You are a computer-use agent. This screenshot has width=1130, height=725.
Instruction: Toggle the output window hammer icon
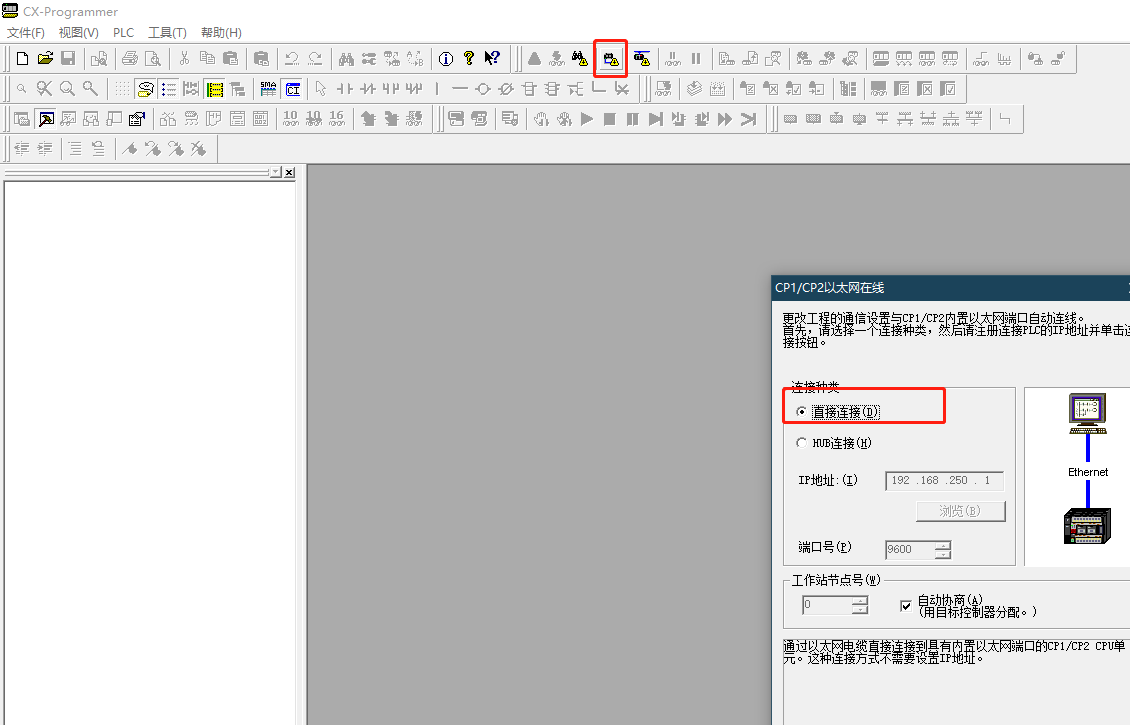tap(46, 119)
